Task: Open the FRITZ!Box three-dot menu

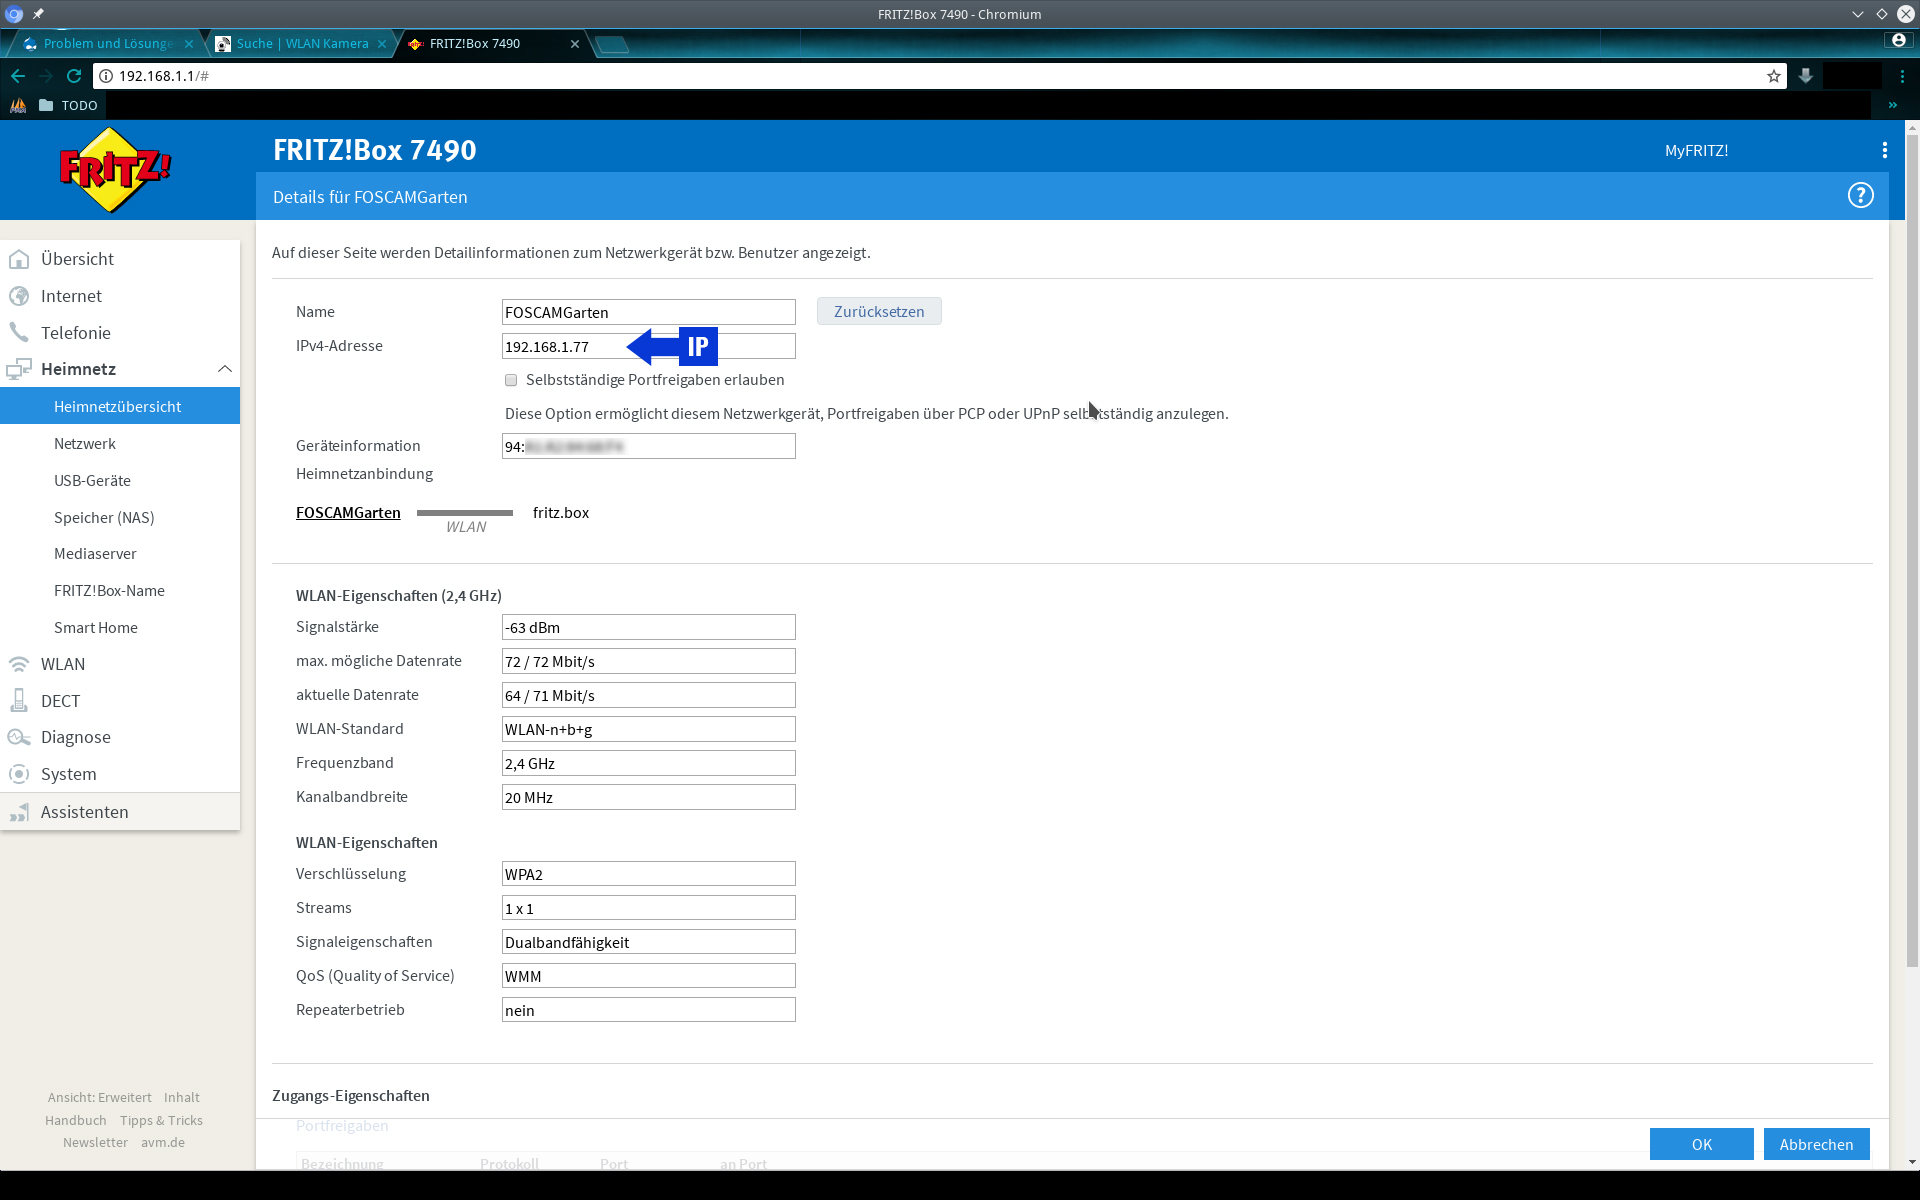Action: click(1885, 150)
